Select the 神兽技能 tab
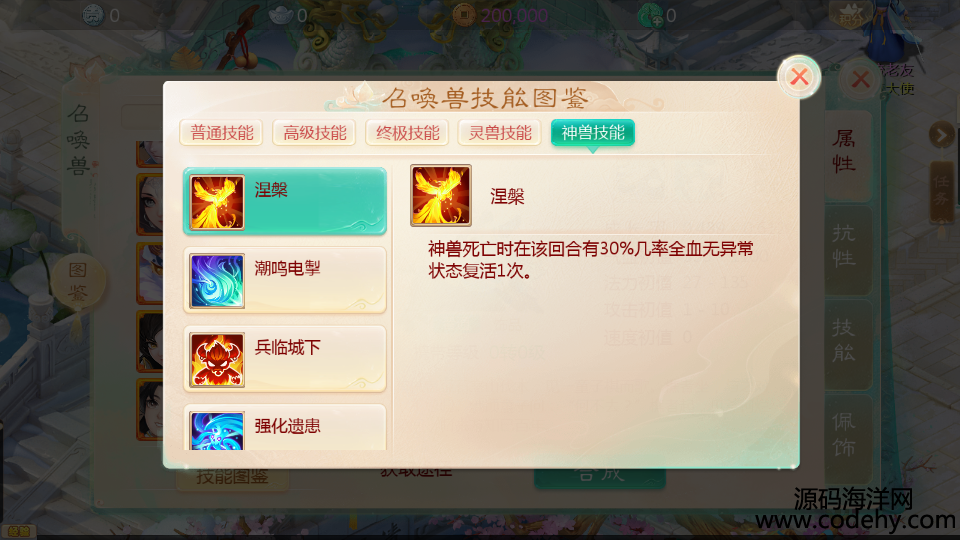The image size is (960, 540). pos(593,133)
